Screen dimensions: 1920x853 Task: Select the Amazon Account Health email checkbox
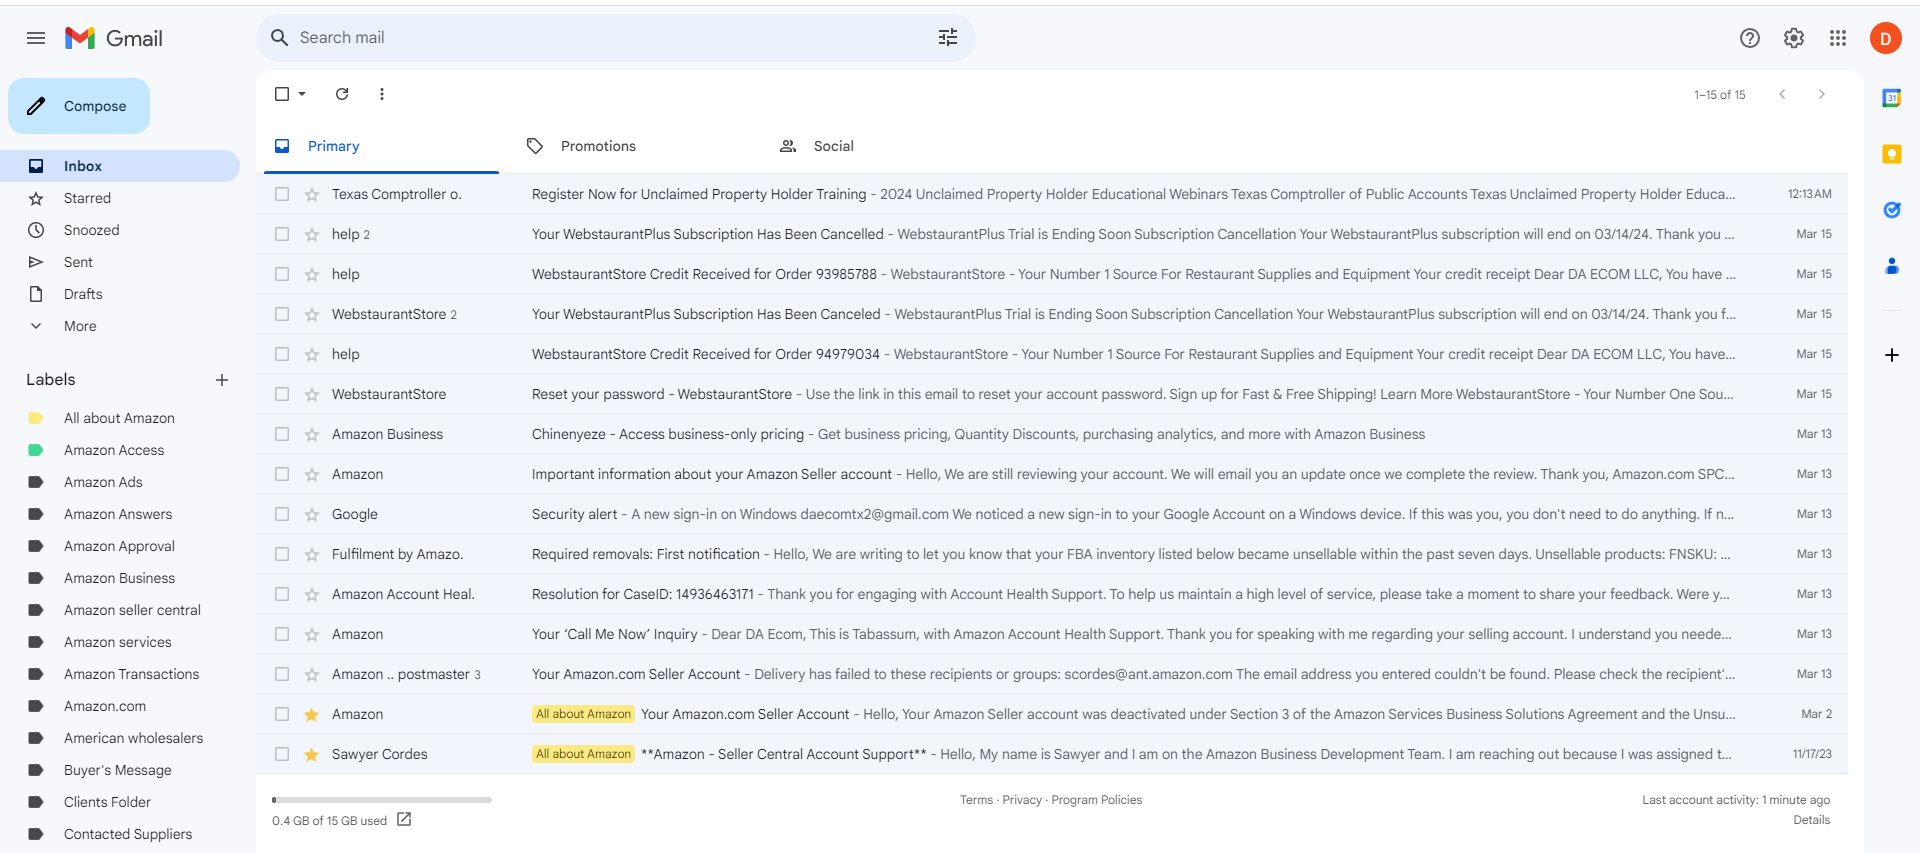point(282,594)
